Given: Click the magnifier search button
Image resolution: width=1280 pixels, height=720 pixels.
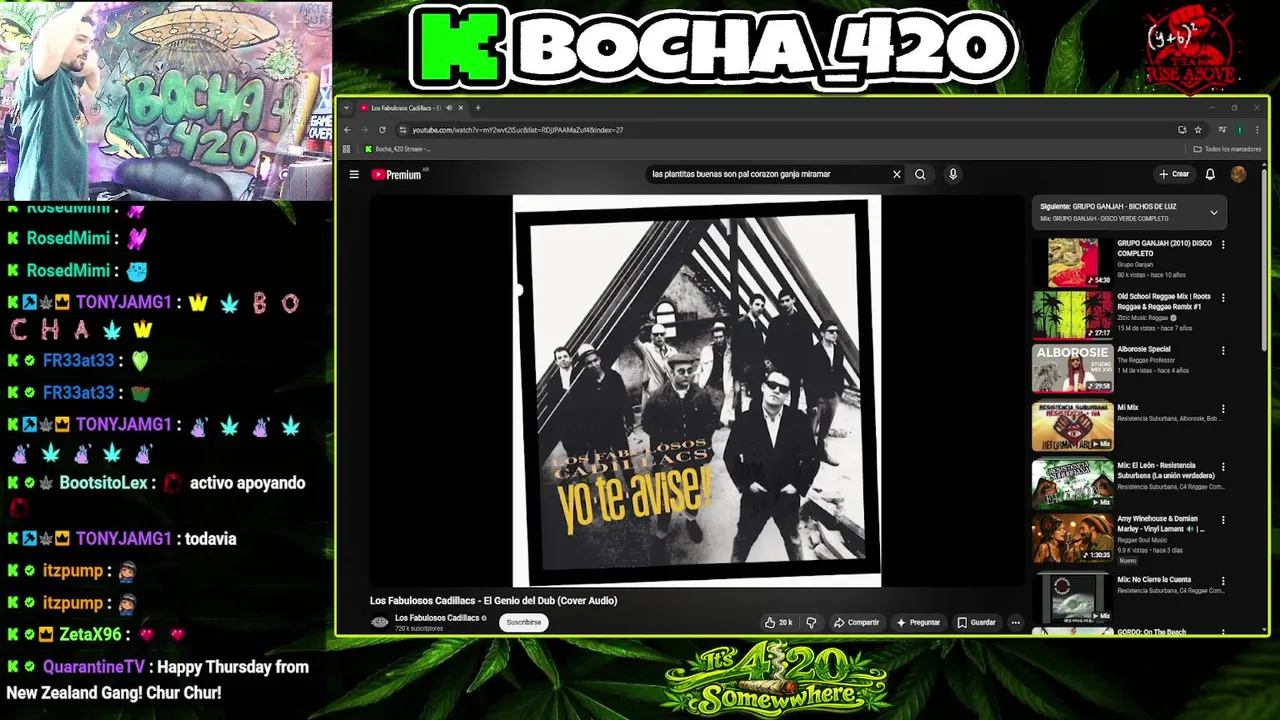Looking at the screenshot, I should tap(920, 174).
